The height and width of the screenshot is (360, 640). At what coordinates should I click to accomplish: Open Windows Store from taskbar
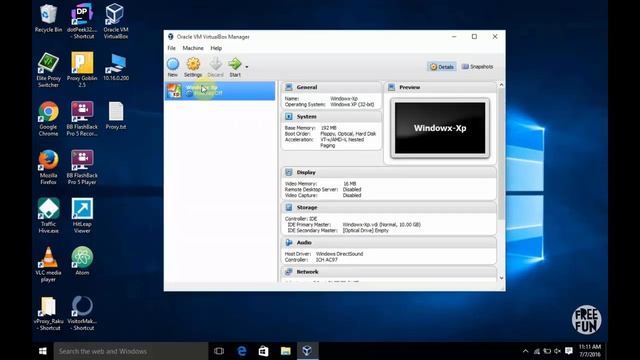coord(263,351)
